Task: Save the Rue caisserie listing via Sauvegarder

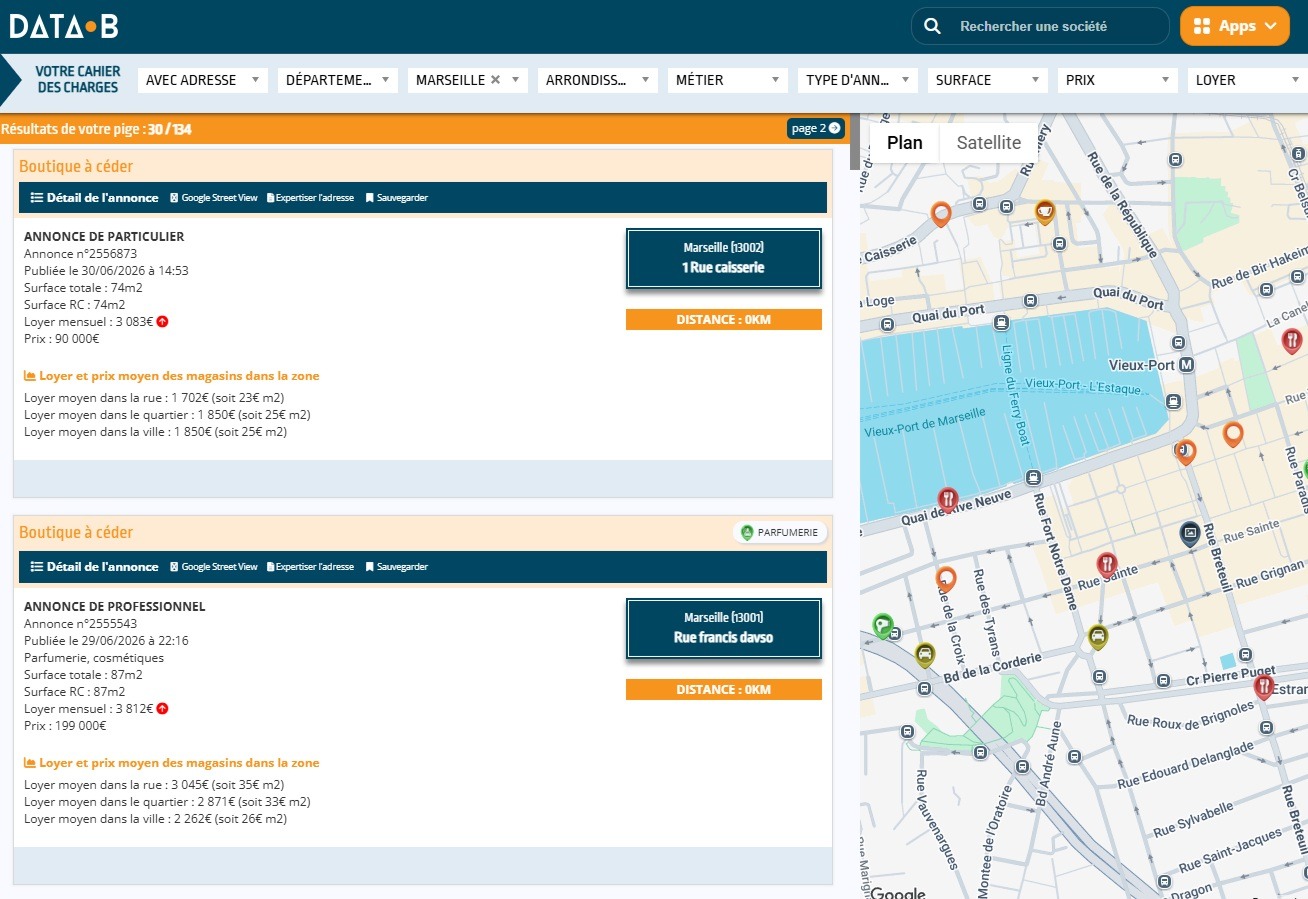Action: click(396, 198)
